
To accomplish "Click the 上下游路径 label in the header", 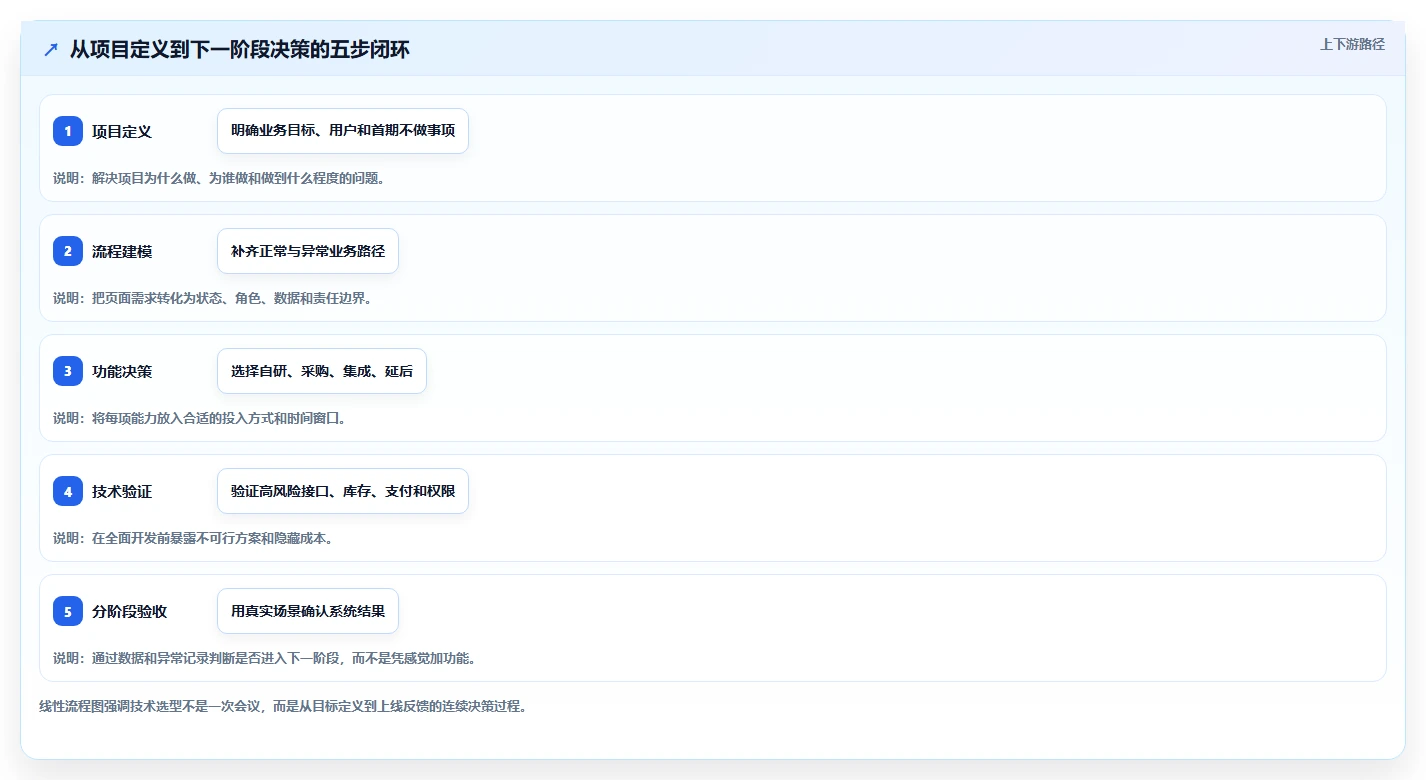I will tap(1352, 44).
